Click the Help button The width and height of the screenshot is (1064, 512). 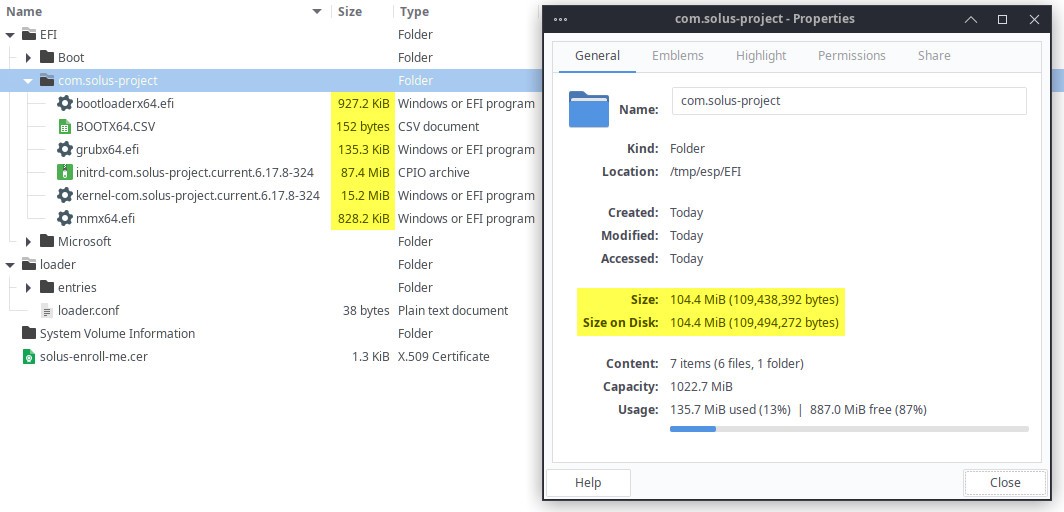tap(588, 483)
